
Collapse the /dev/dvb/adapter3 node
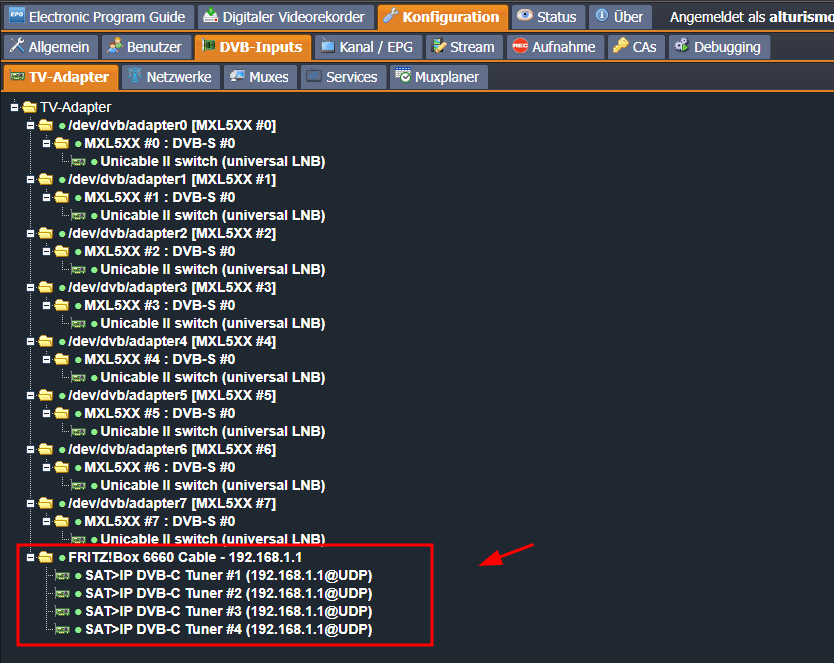pyautogui.click(x=30, y=288)
